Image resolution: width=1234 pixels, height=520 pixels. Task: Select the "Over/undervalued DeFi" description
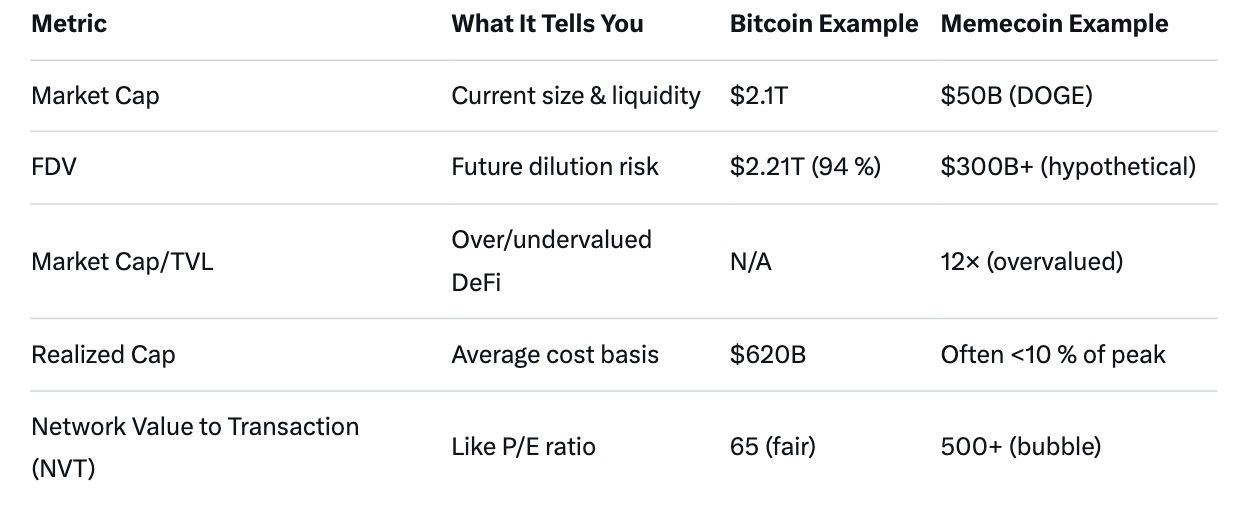(x=551, y=261)
